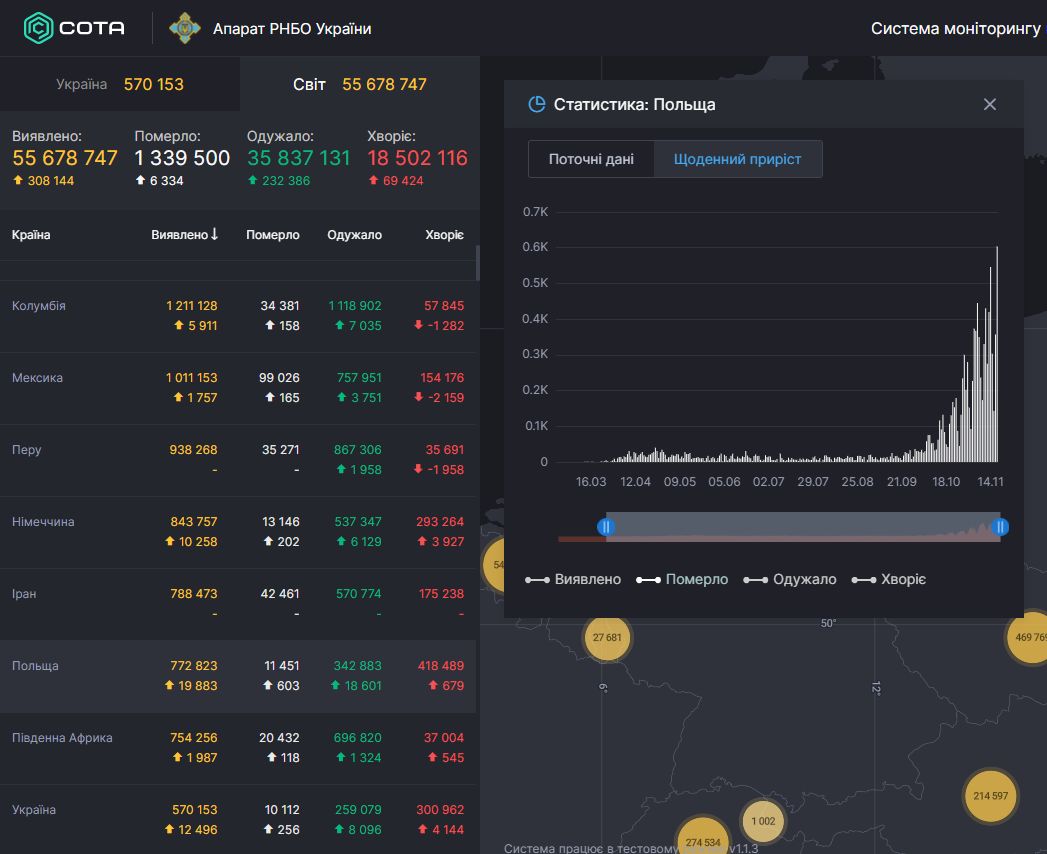Image resolution: width=1047 pixels, height=854 pixels.
Task: Close the Статистика: Польща panel
Action: coord(990,104)
